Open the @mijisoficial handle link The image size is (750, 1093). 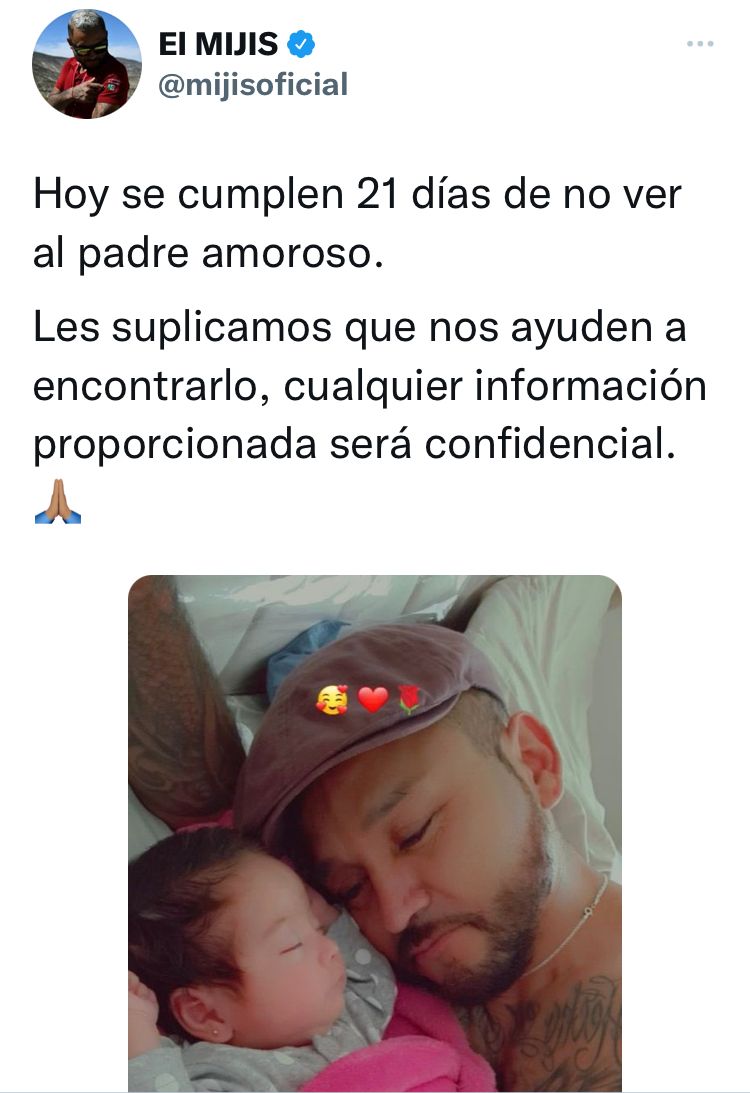coord(253,85)
